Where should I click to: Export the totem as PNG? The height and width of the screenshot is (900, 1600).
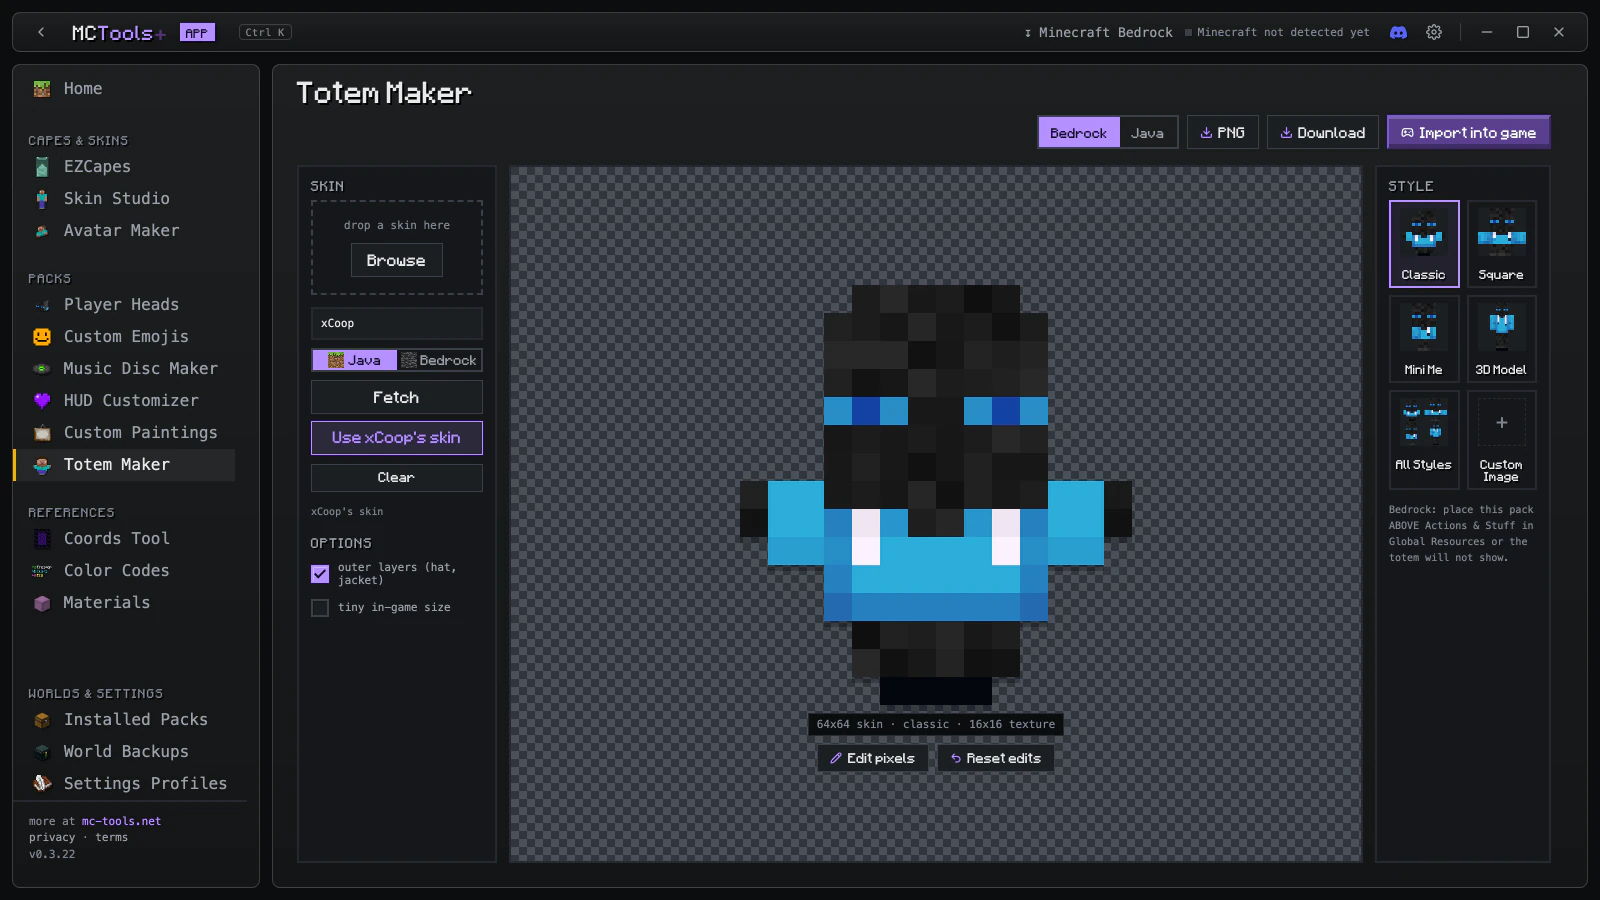[x=1222, y=133]
